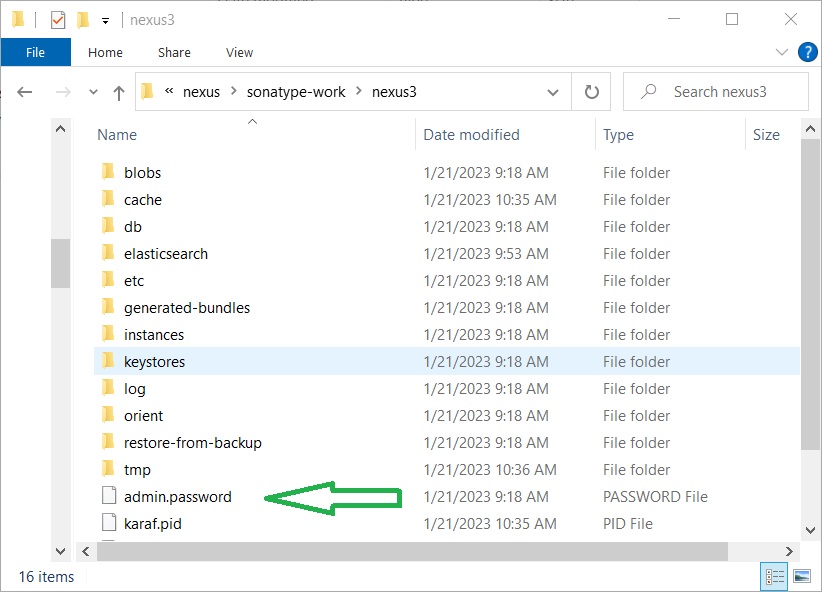Select the generated-bundles folder
Image resolution: width=822 pixels, height=592 pixels.
(447, 308)
